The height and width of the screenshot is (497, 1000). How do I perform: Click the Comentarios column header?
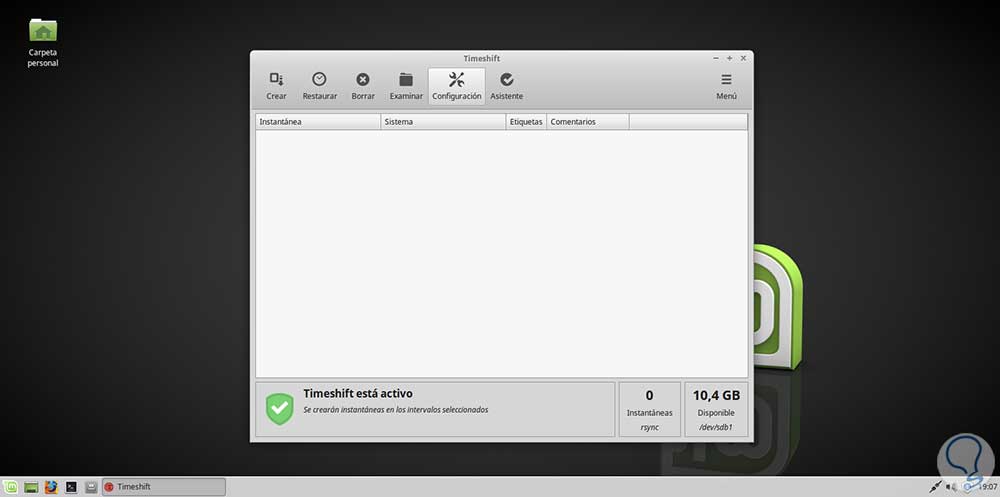[588, 122]
